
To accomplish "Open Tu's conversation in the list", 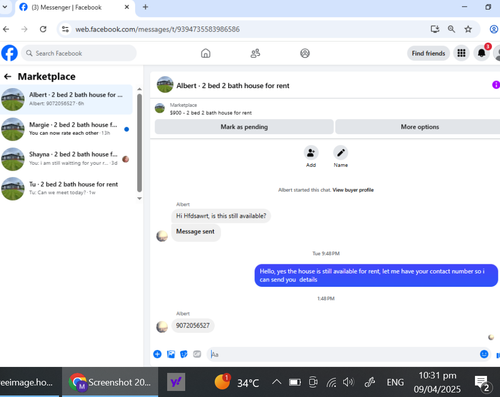I will (x=66, y=188).
